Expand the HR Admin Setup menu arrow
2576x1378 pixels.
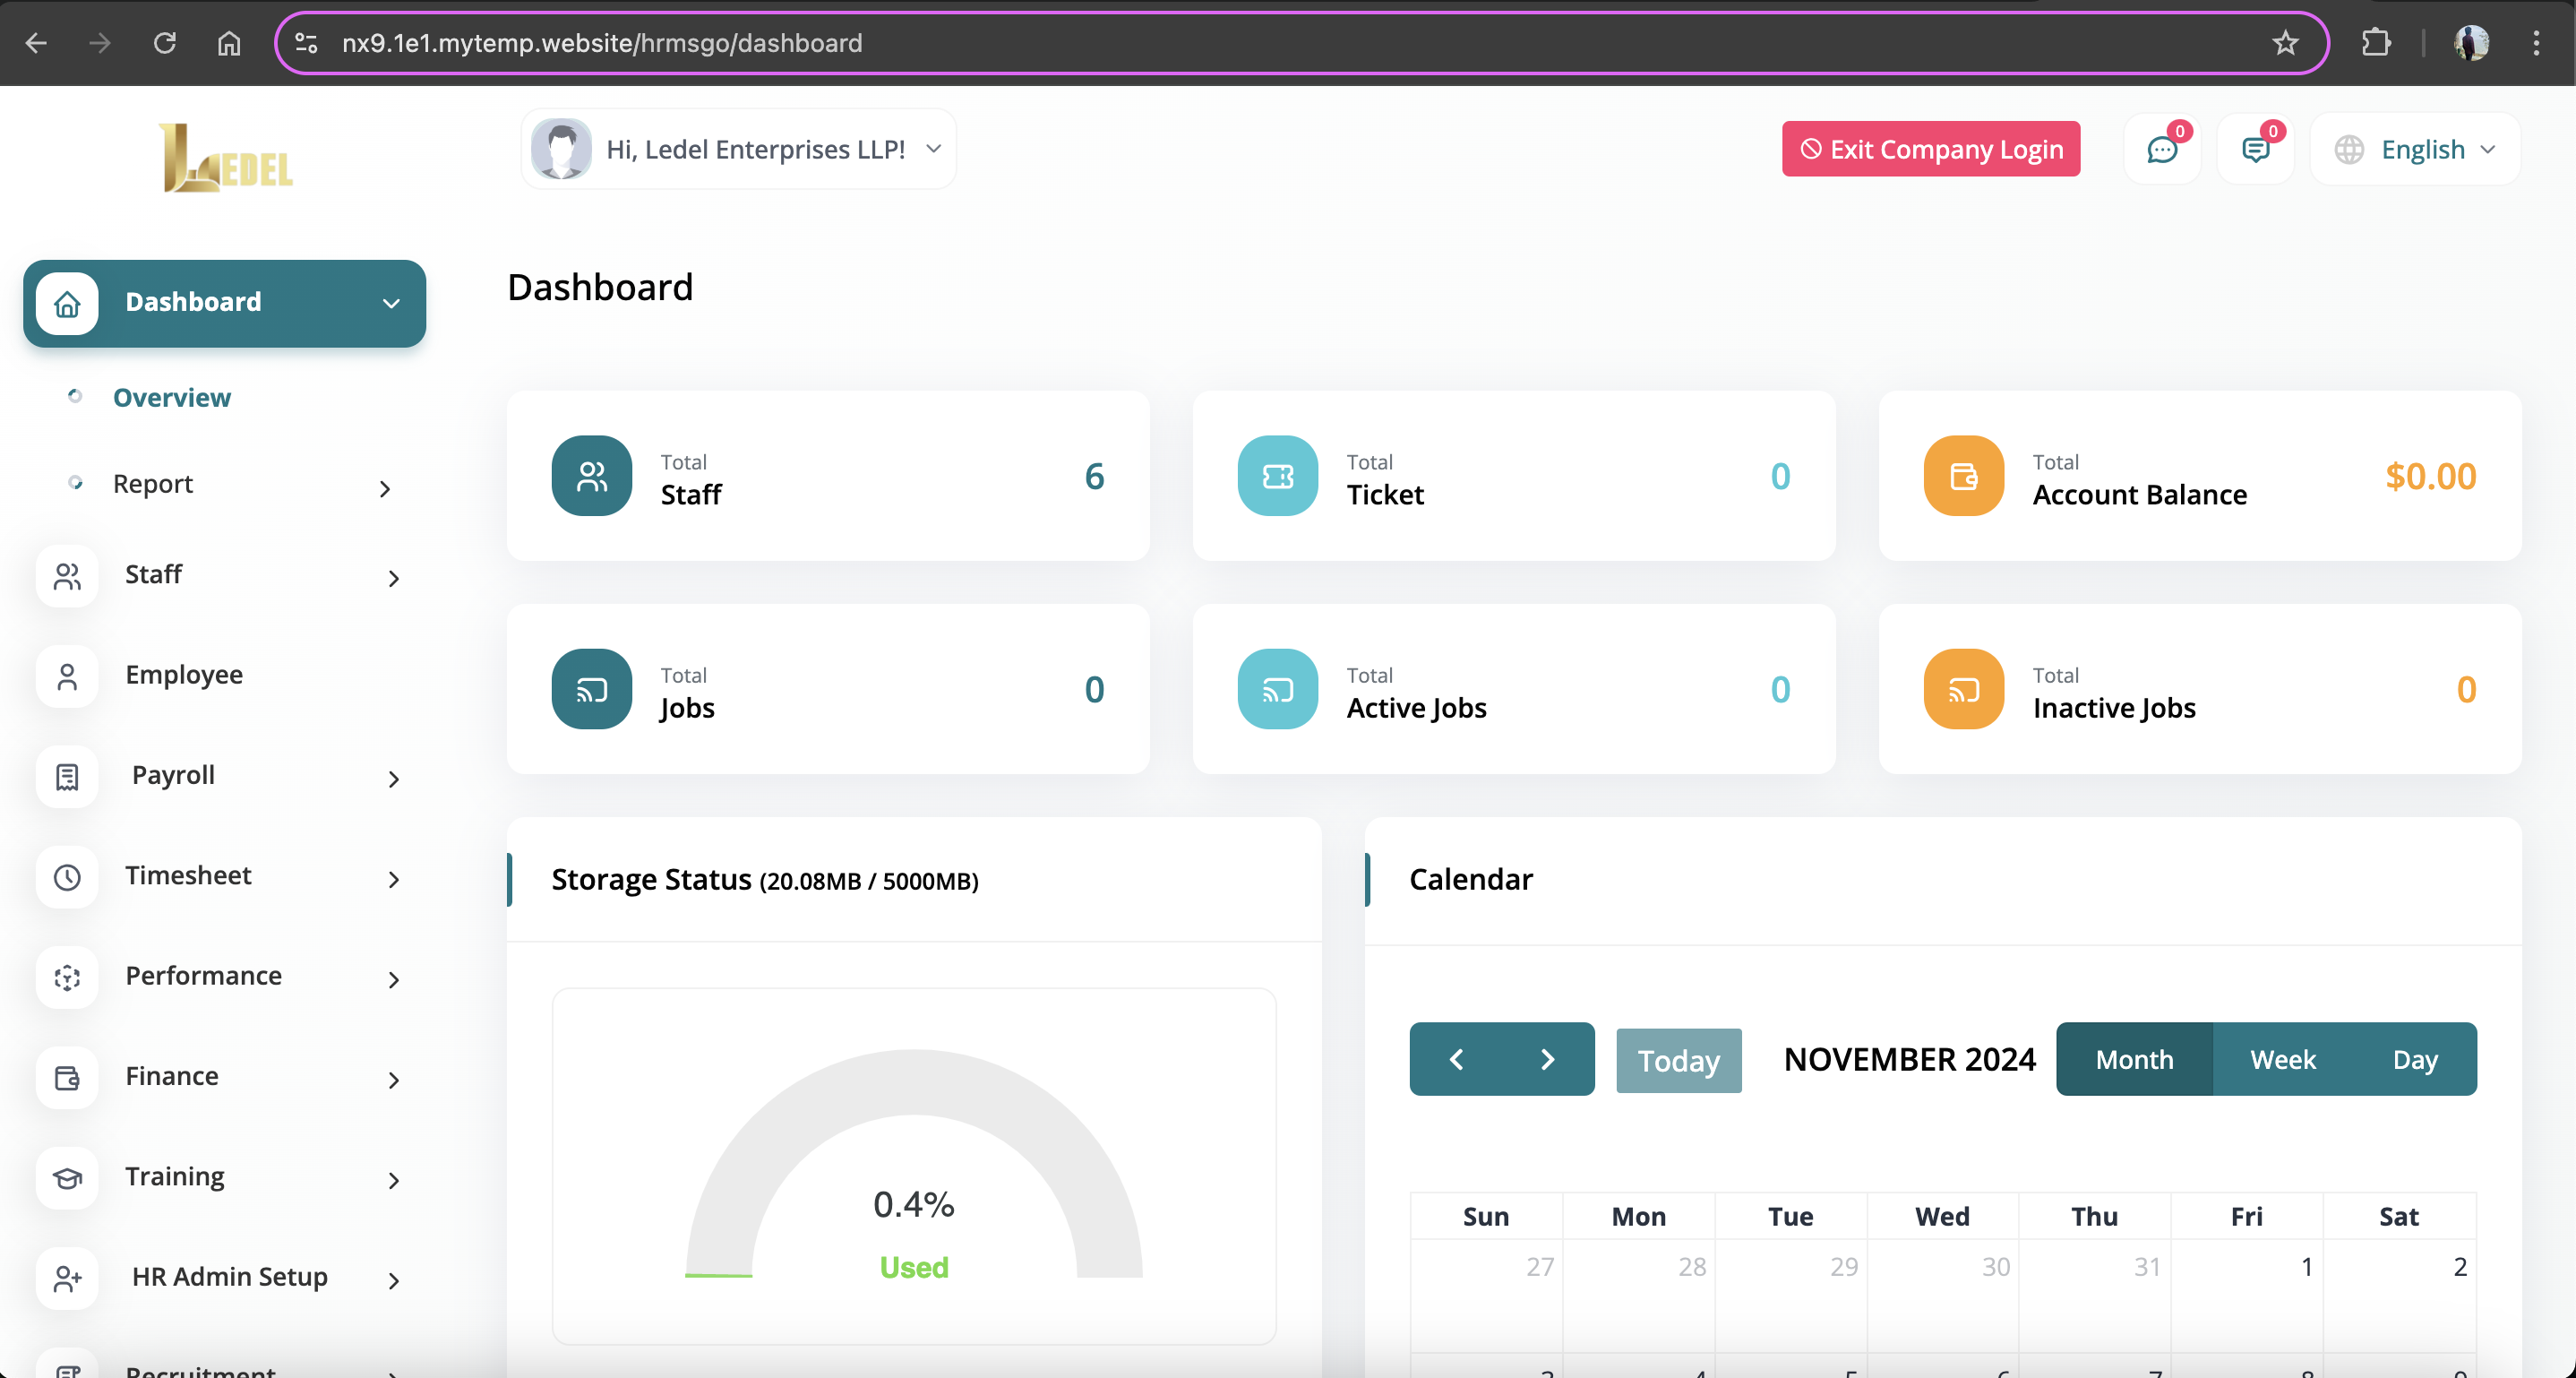(x=394, y=1281)
